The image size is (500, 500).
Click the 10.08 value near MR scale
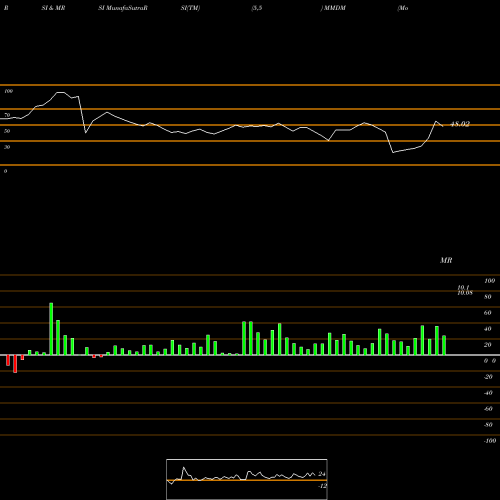pos(465,293)
